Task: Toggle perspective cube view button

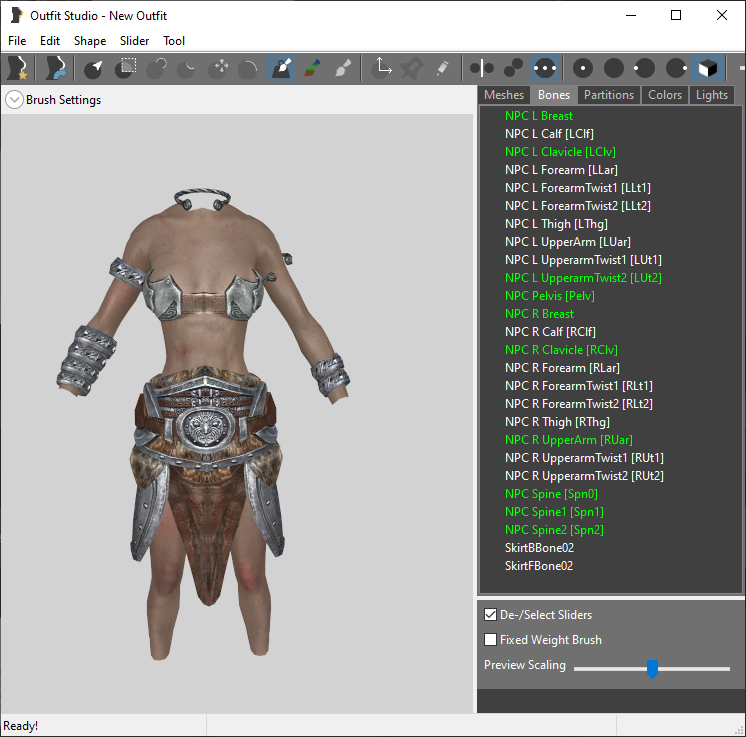Action: [x=708, y=68]
